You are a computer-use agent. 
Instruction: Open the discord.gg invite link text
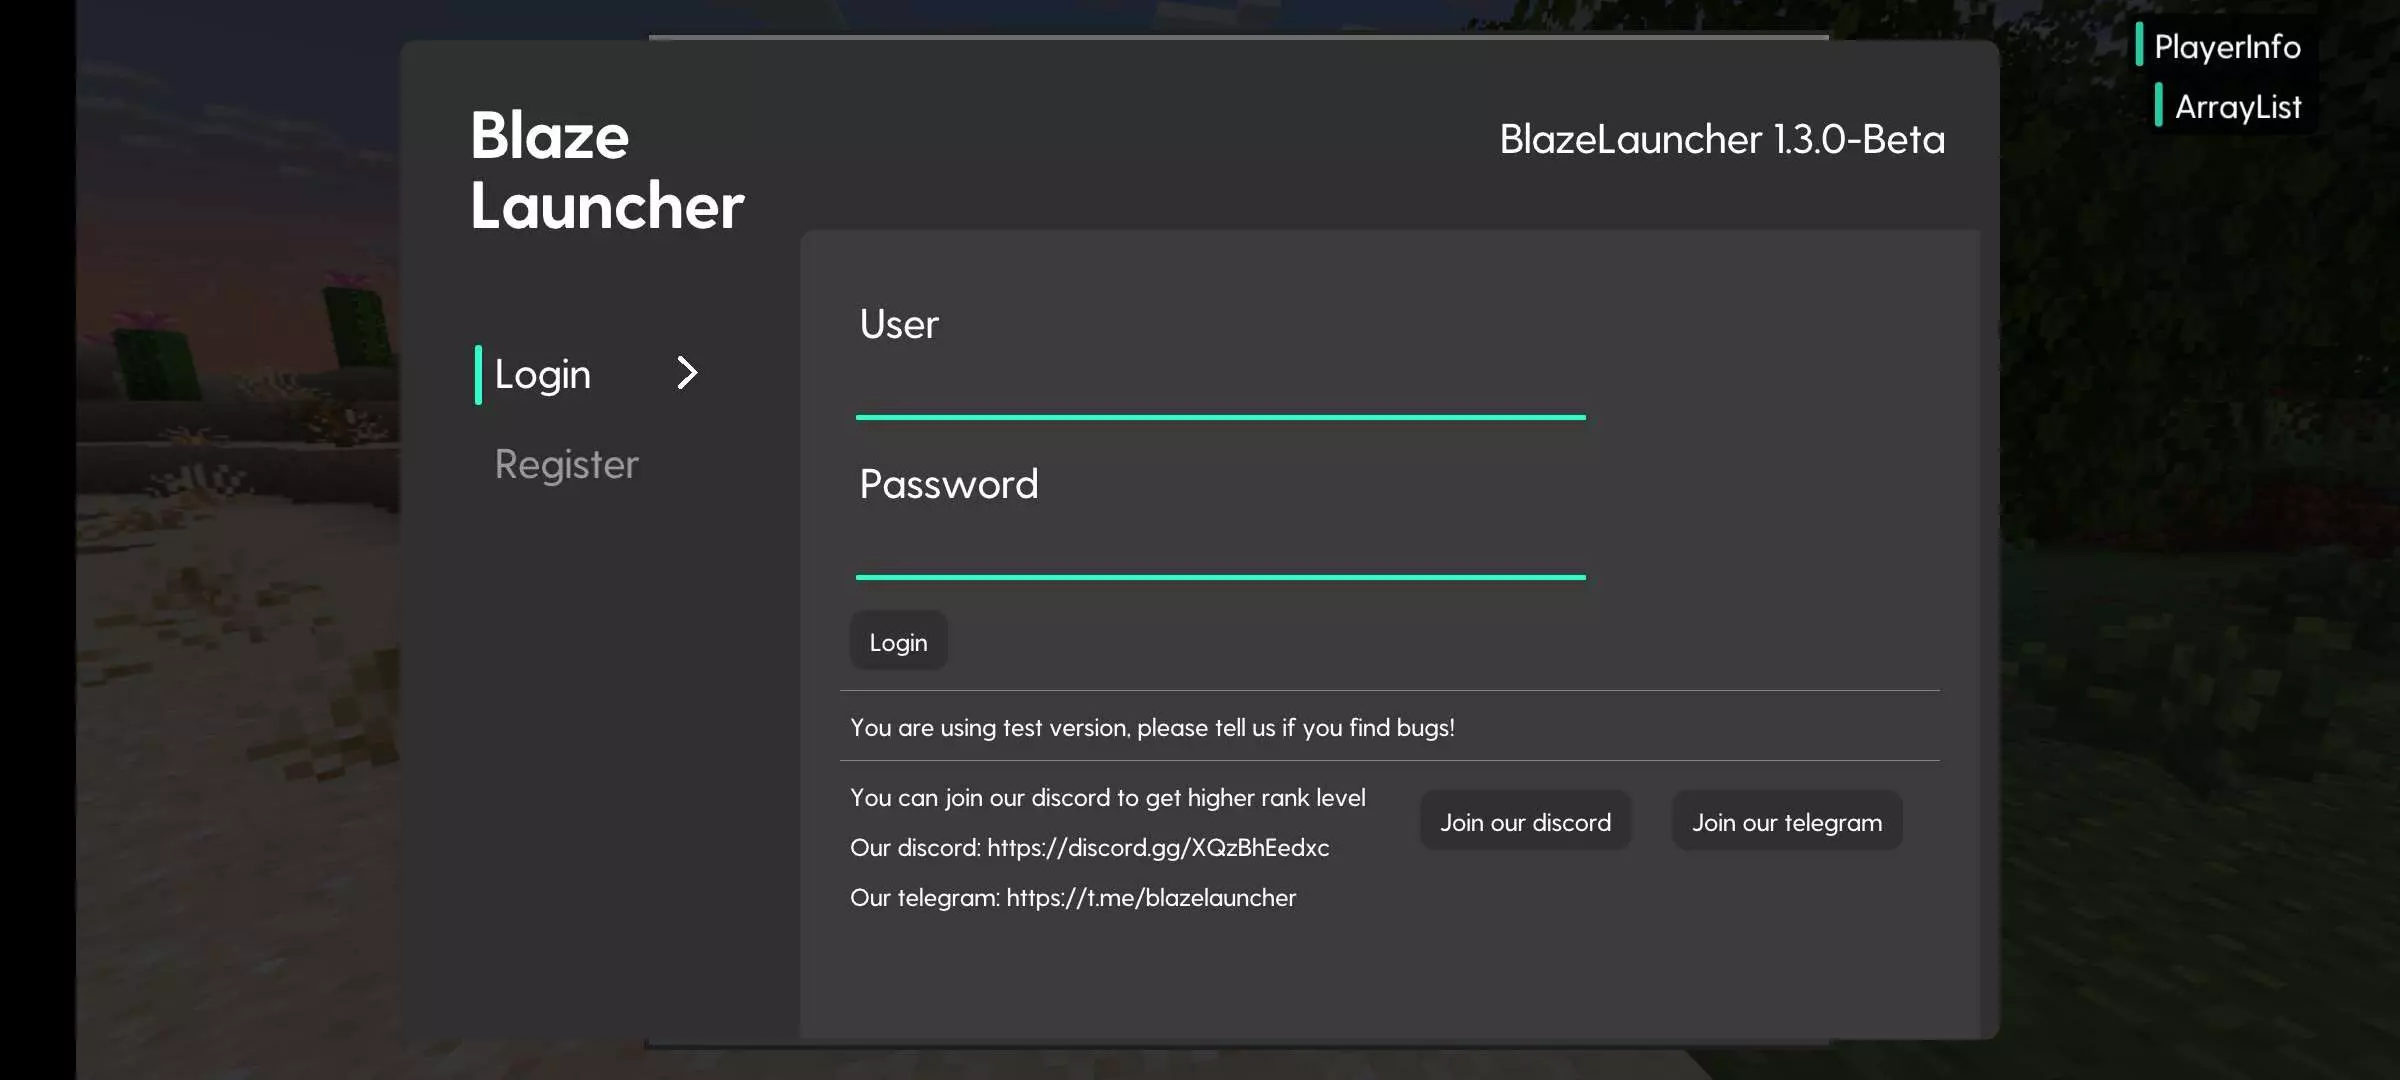tap(1158, 848)
